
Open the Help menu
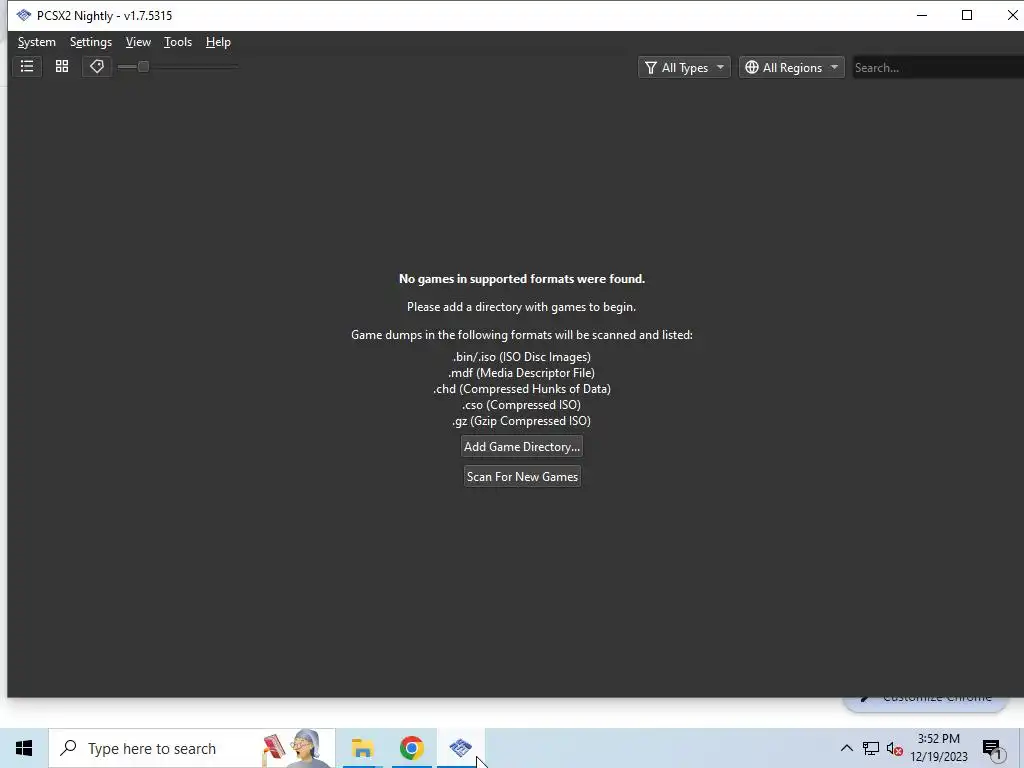click(218, 42)
